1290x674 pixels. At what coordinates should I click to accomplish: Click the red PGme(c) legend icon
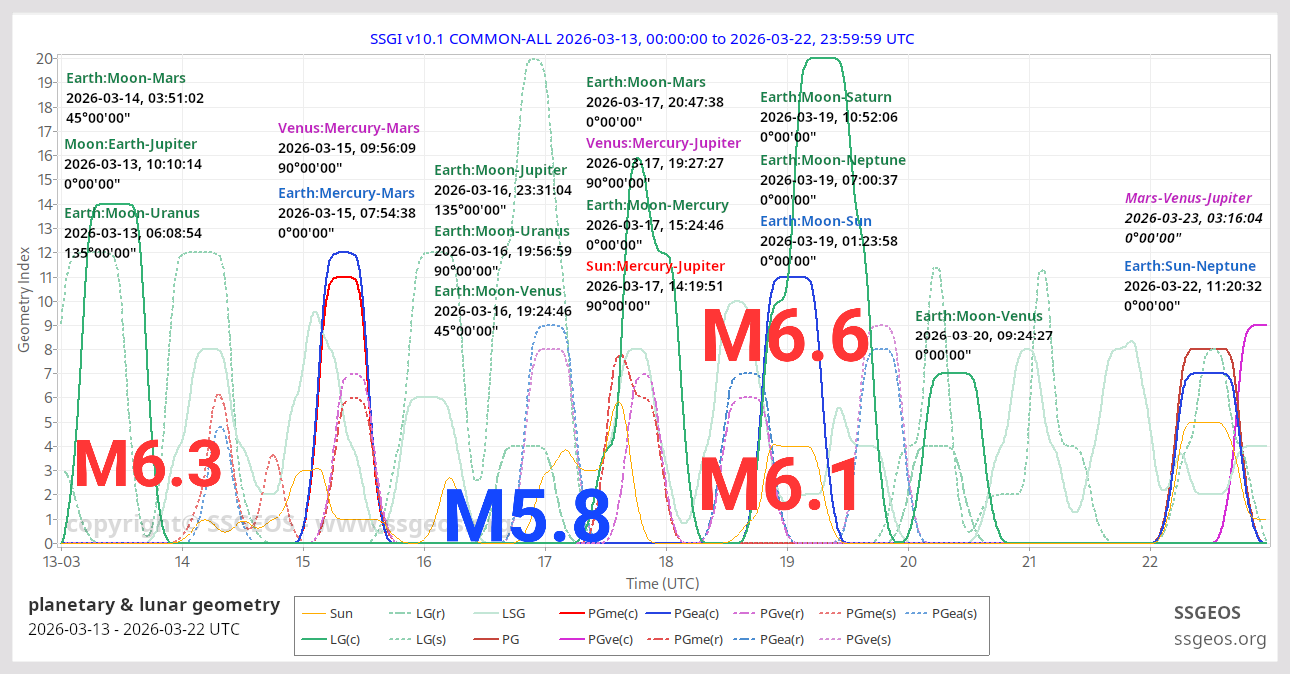click(x=571, y=613)
